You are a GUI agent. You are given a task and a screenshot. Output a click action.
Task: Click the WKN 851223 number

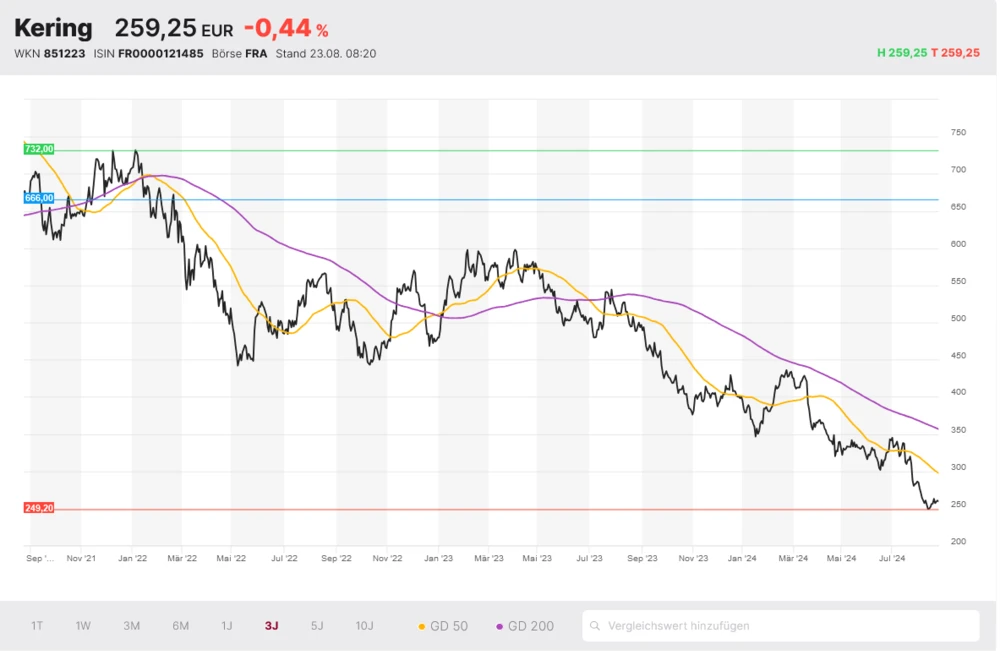coord(64,53)
